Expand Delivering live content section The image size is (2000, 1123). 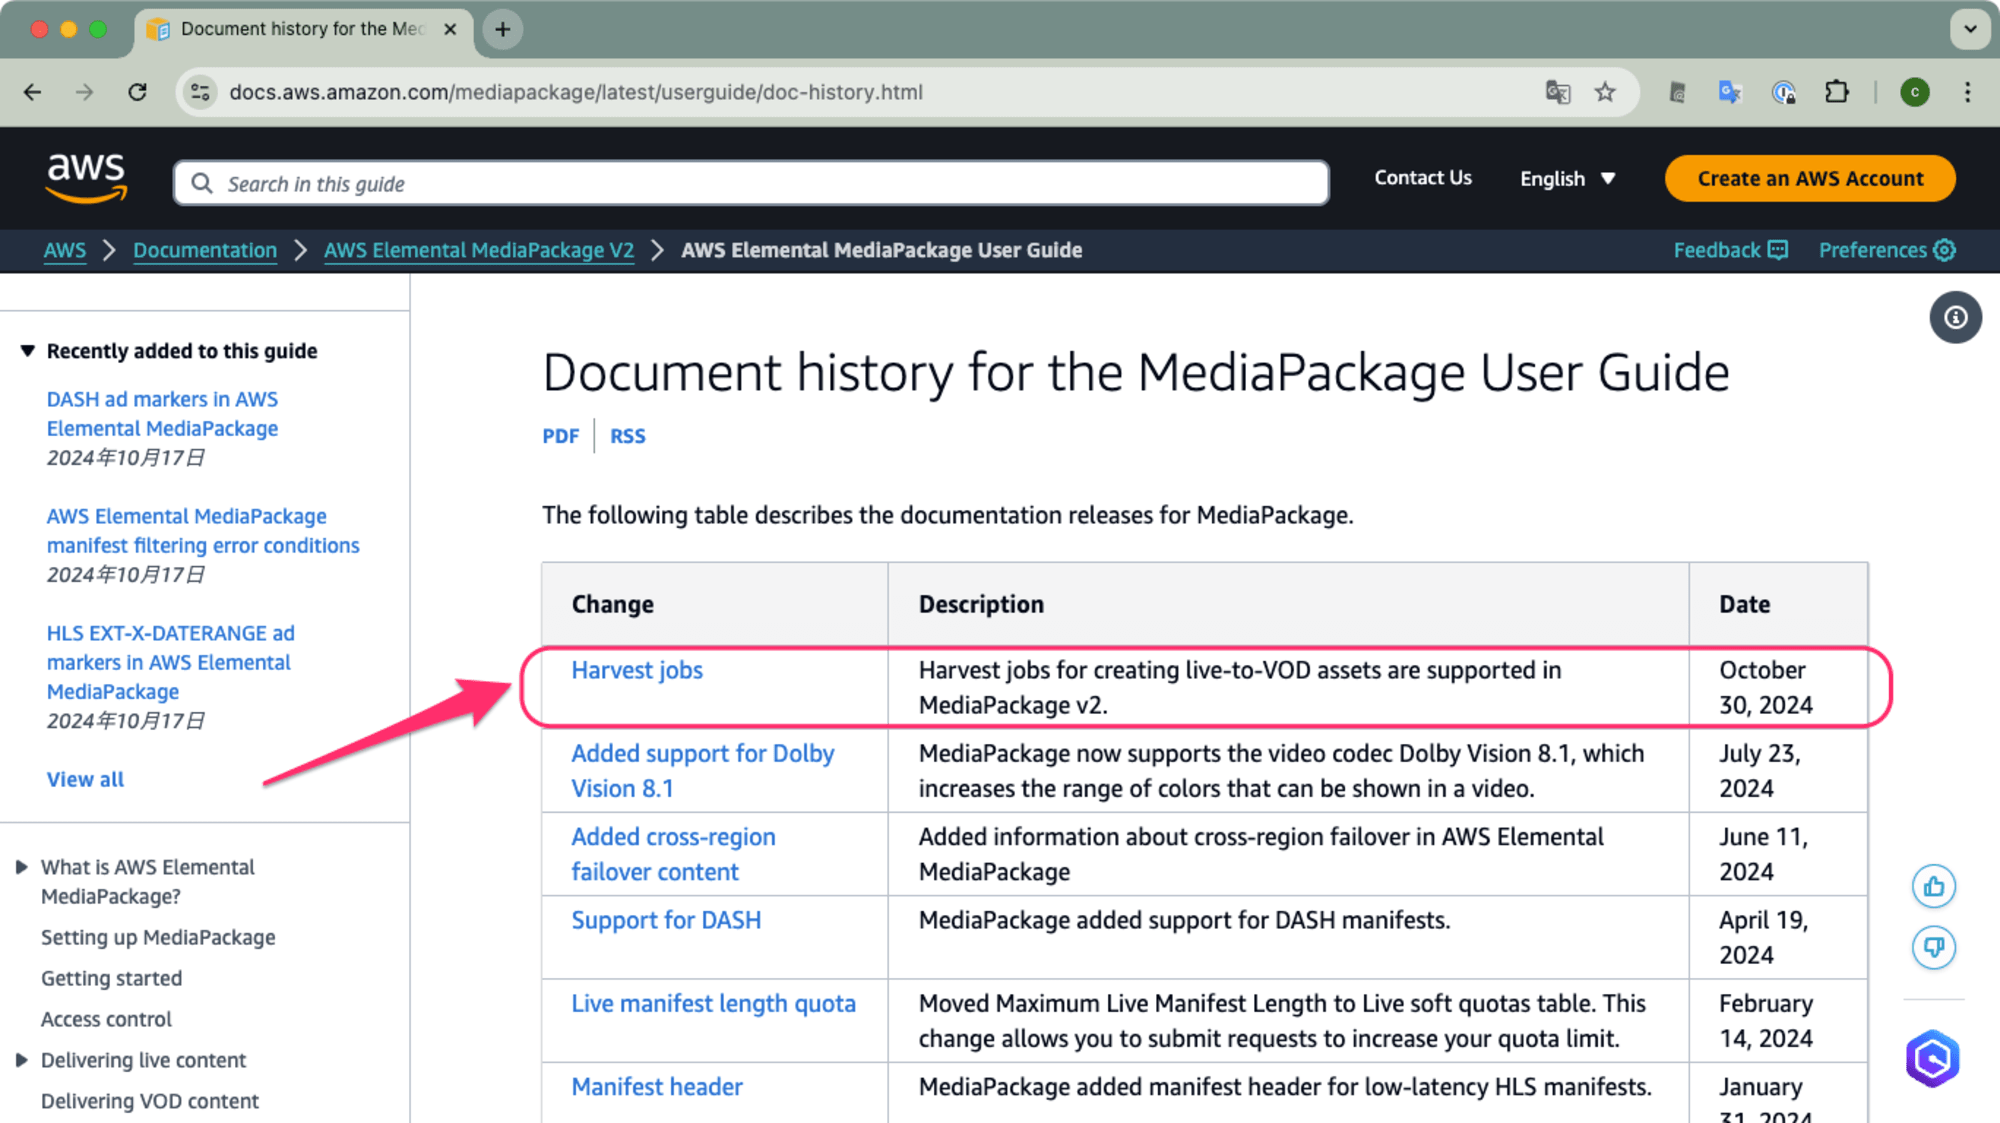[21, 1060]
